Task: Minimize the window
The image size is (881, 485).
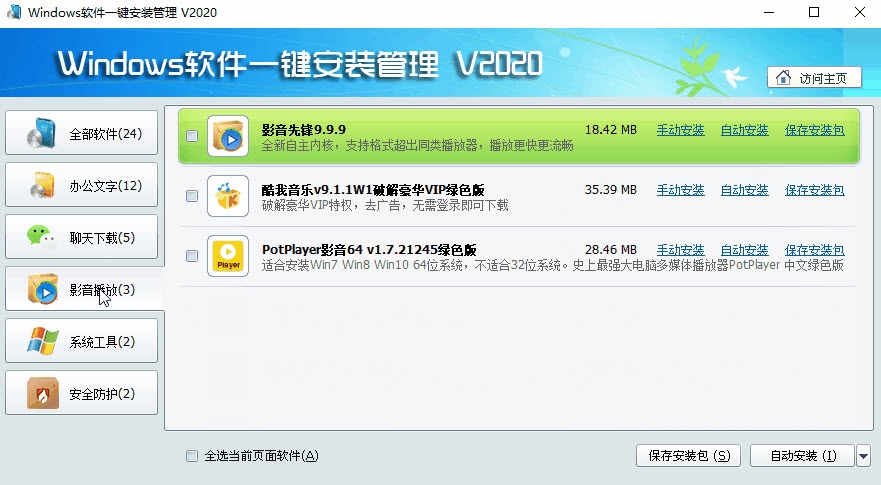Action: click(769, 12)
